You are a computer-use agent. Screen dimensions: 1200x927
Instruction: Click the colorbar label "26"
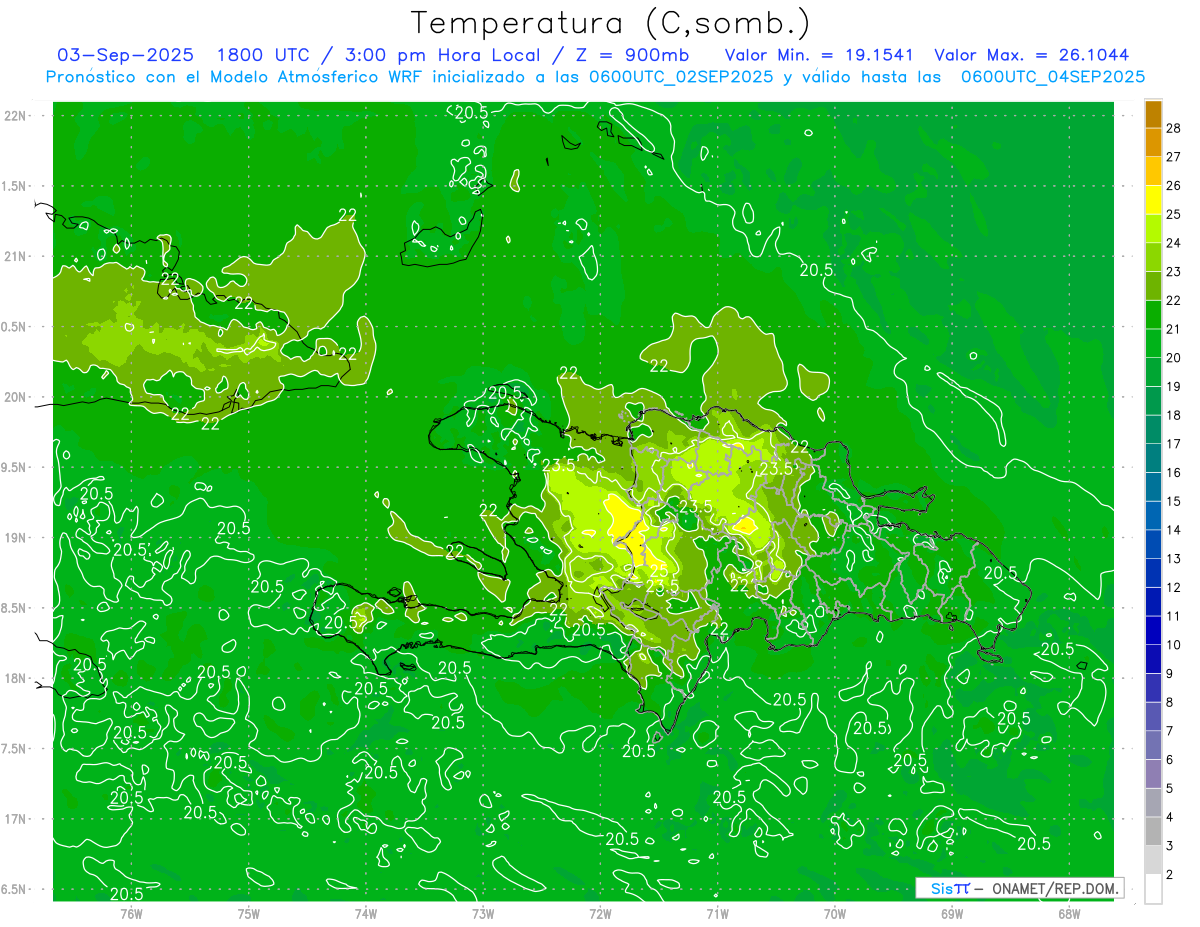point(1174,186)
